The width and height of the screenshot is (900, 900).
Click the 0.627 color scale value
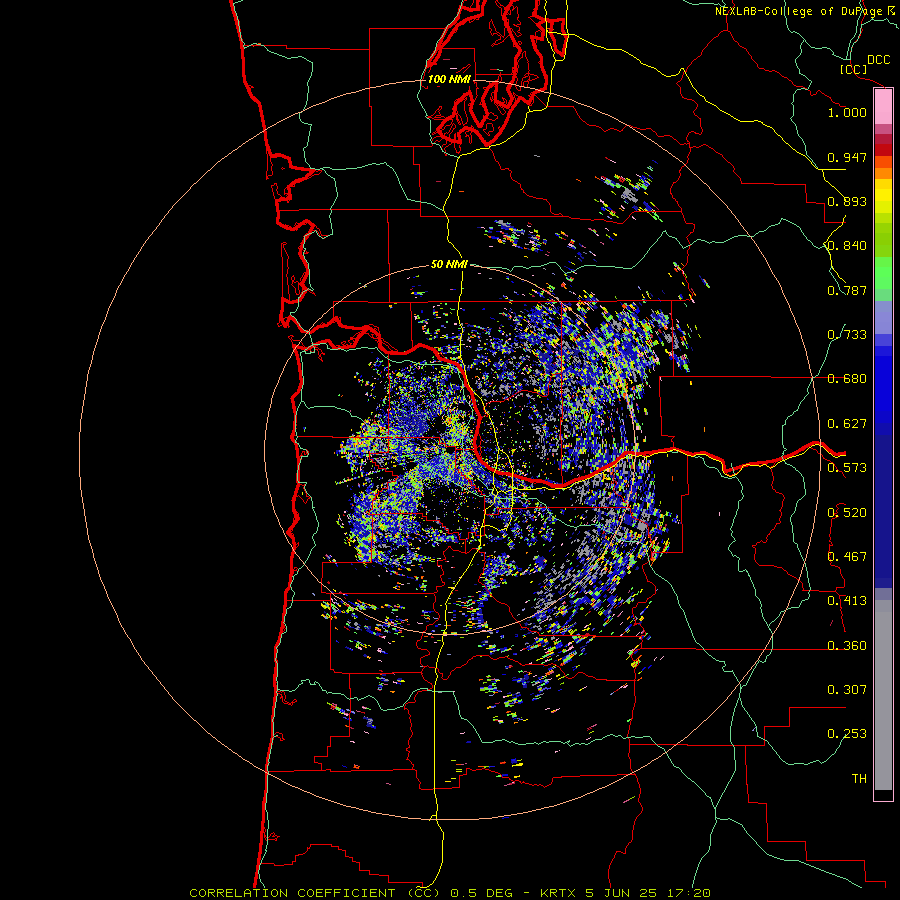pos(847,424)
